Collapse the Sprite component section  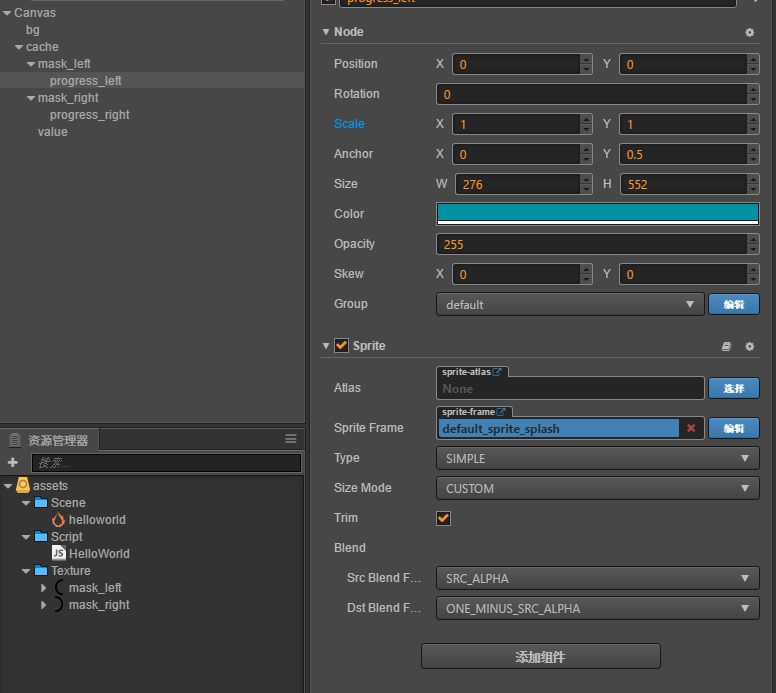pos(326,346)
